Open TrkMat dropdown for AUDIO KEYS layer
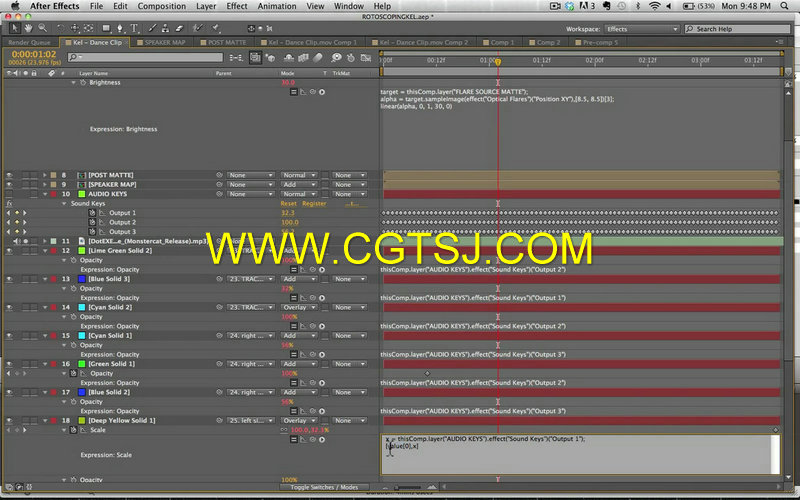The height and width of the screenshot is (500, 800). point(349,194)
